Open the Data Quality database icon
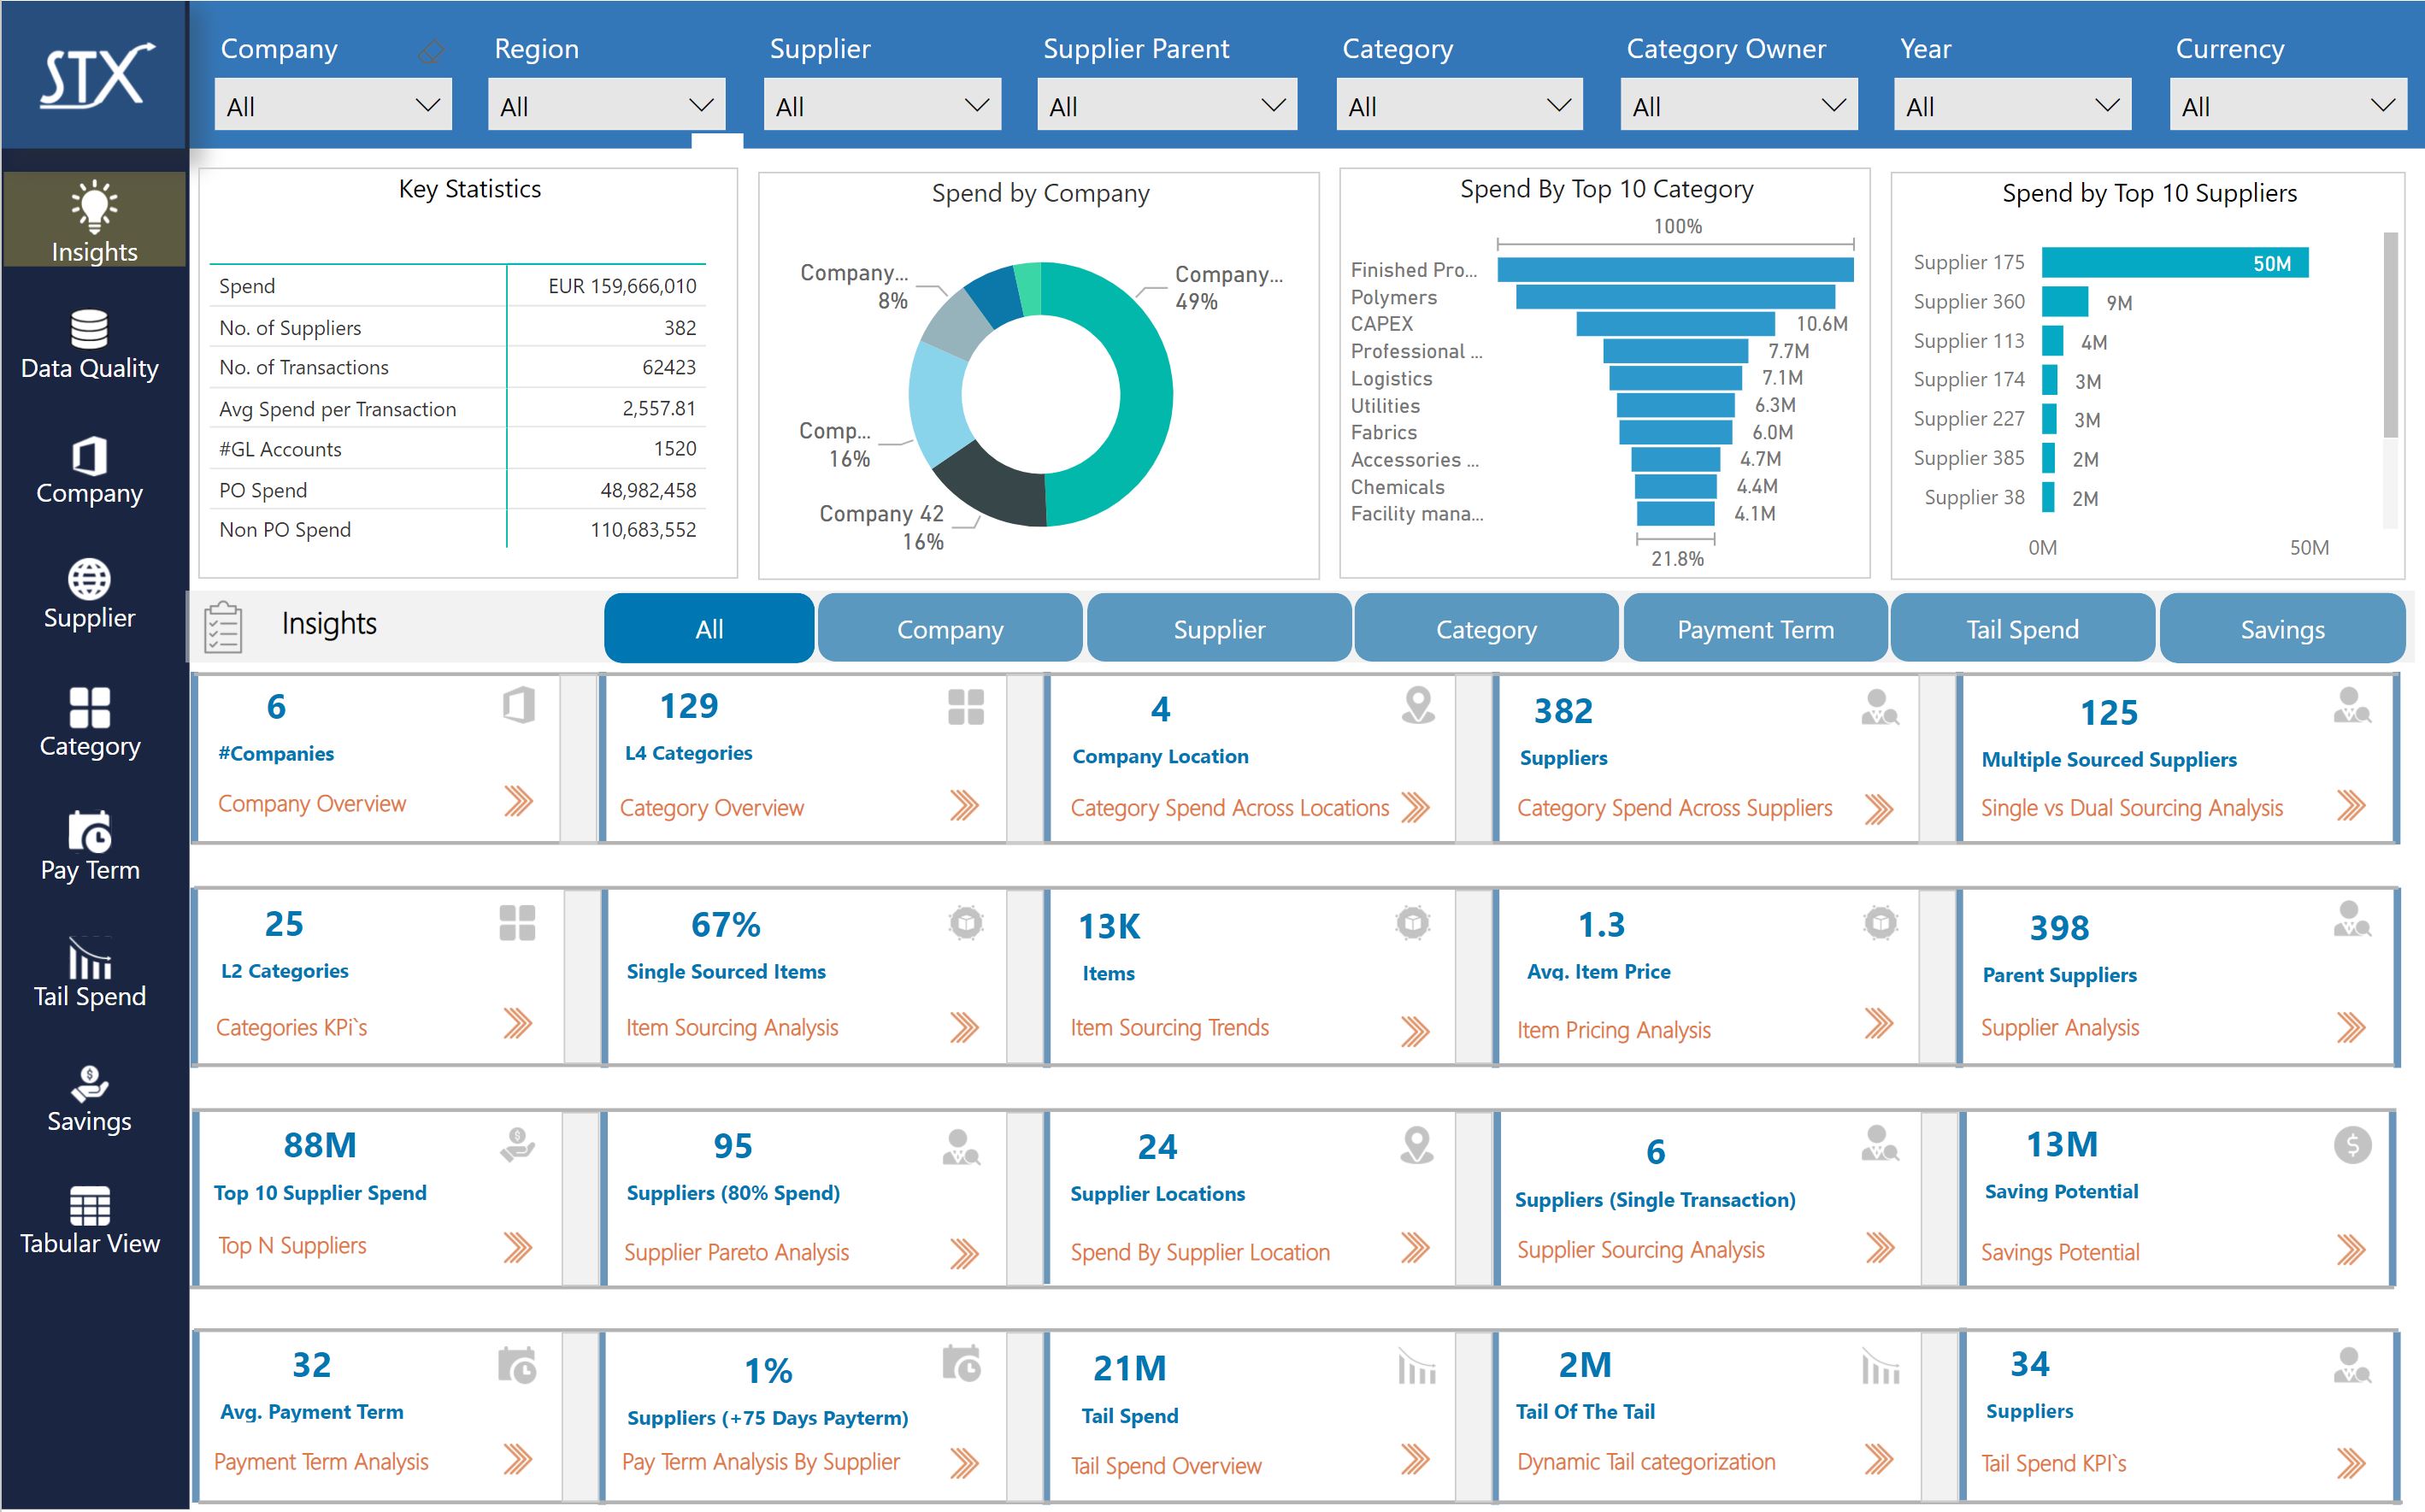 (x=89, y=328)
